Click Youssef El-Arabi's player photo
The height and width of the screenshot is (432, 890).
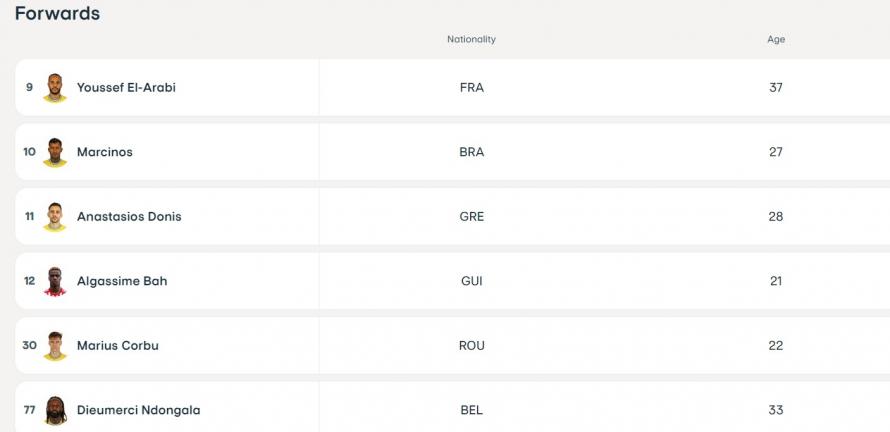point(54,88)
